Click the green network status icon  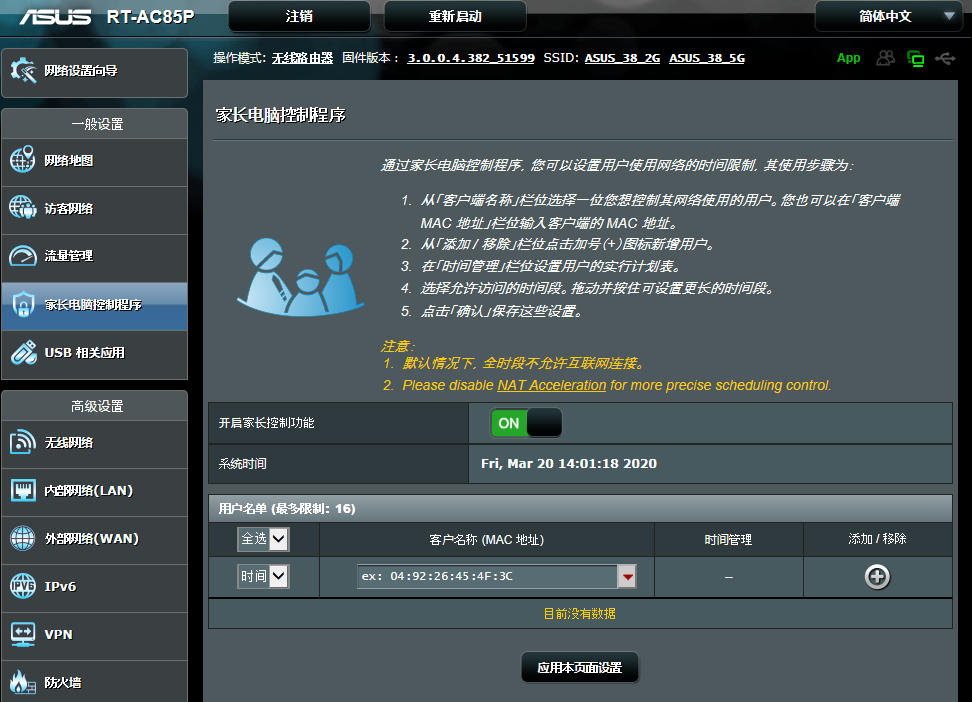[916, 59]
